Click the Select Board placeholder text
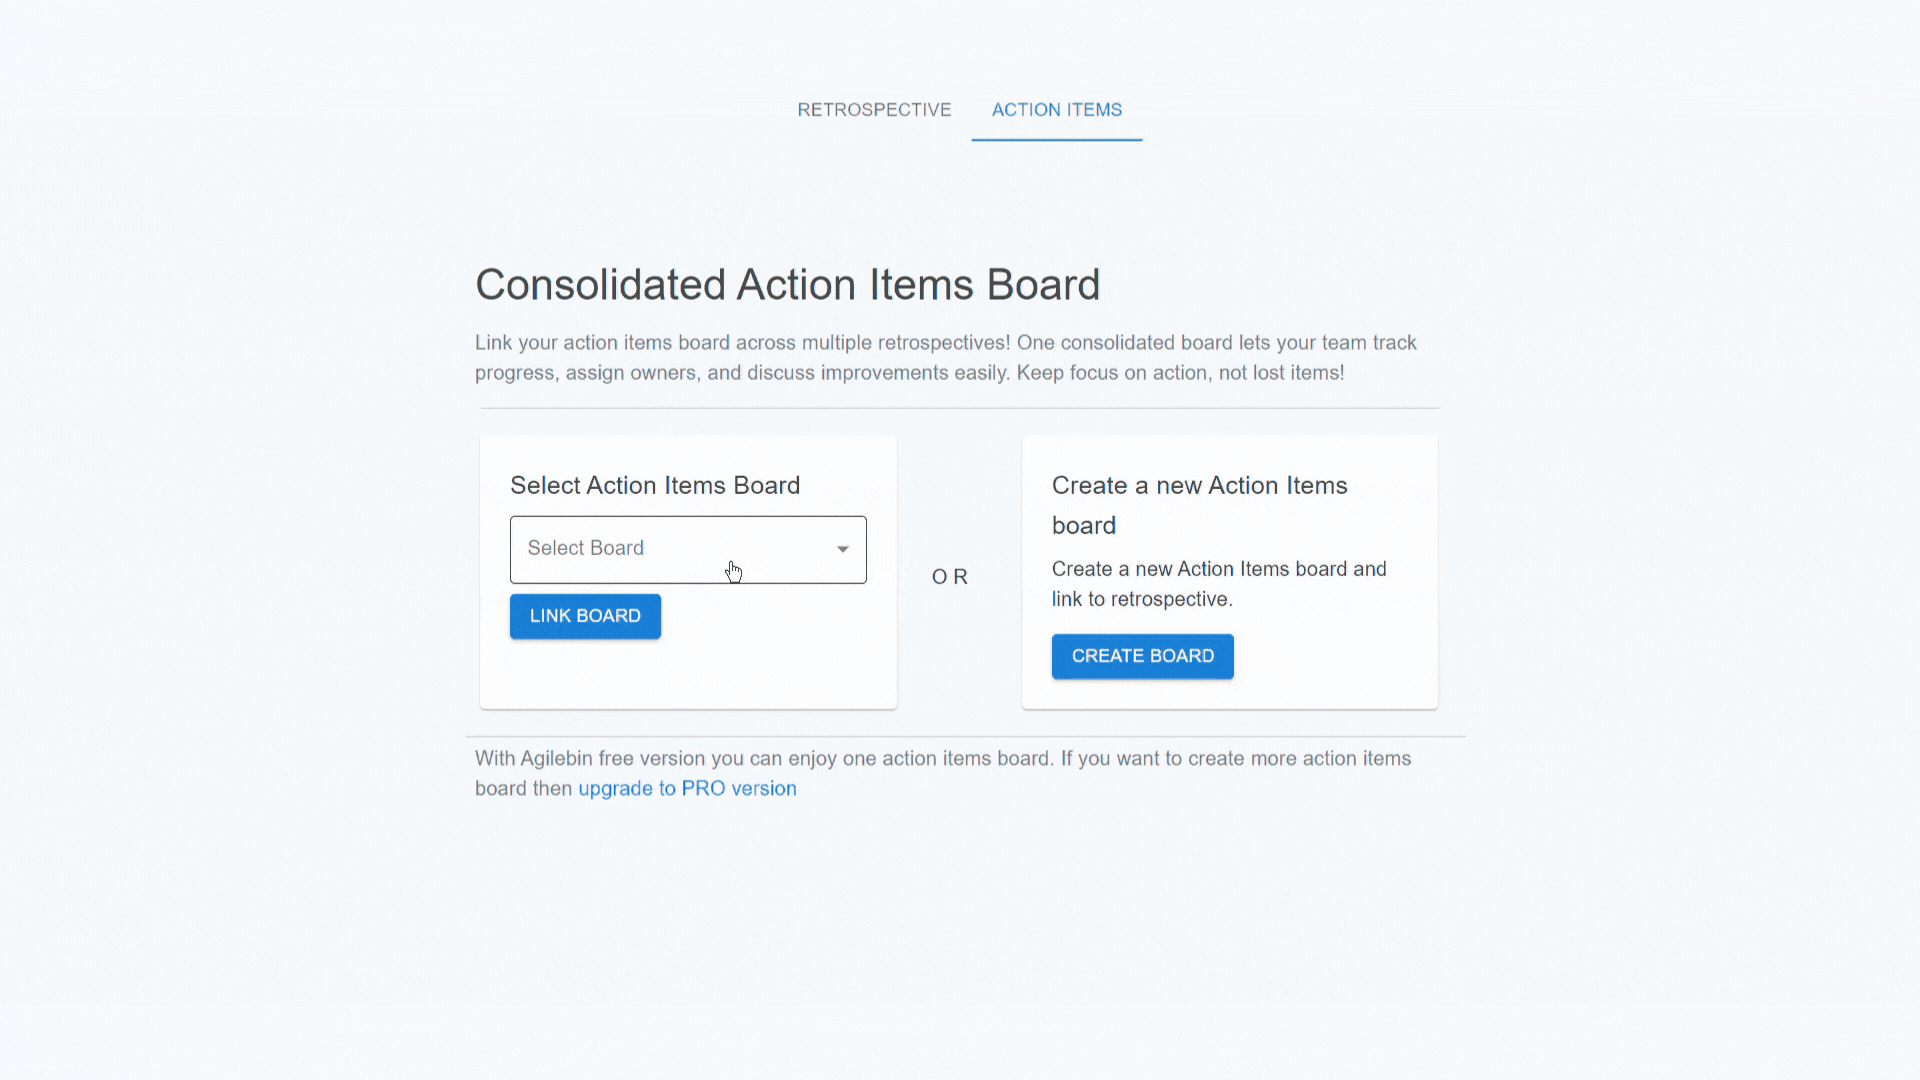This screenshot has height=1080, width=1920. 586,548
